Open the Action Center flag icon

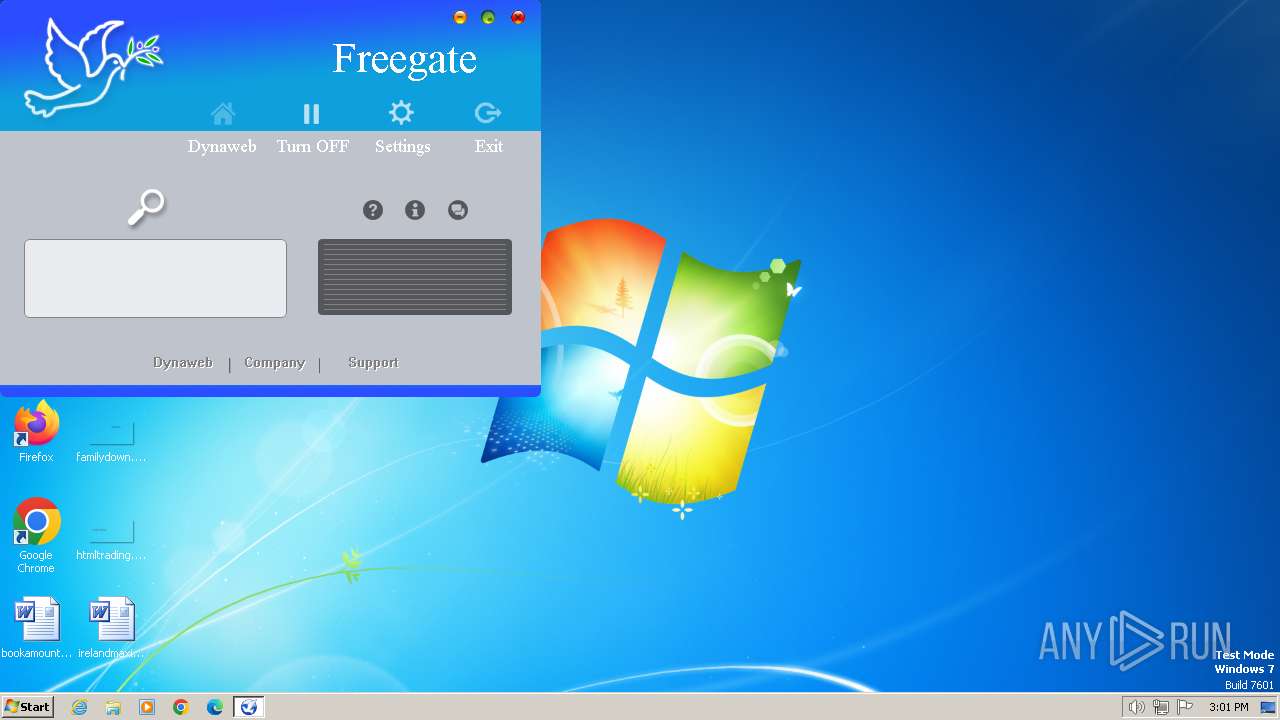click(1185, 707)
